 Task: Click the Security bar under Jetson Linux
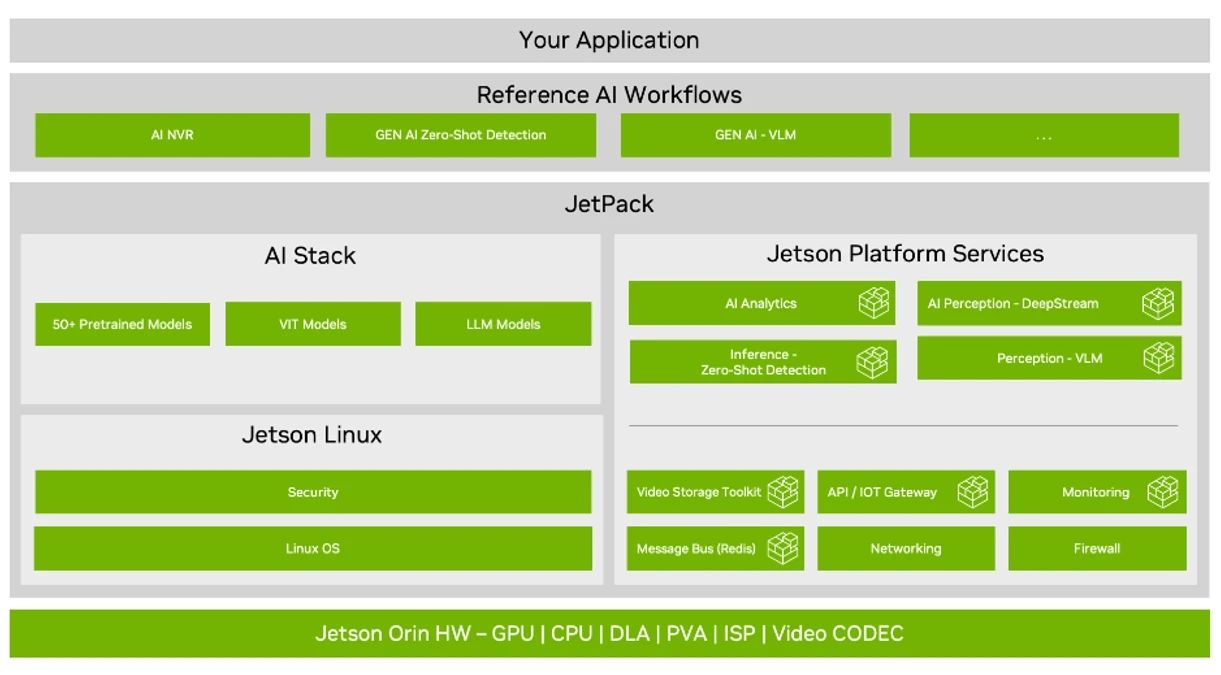tap(312, 492)
